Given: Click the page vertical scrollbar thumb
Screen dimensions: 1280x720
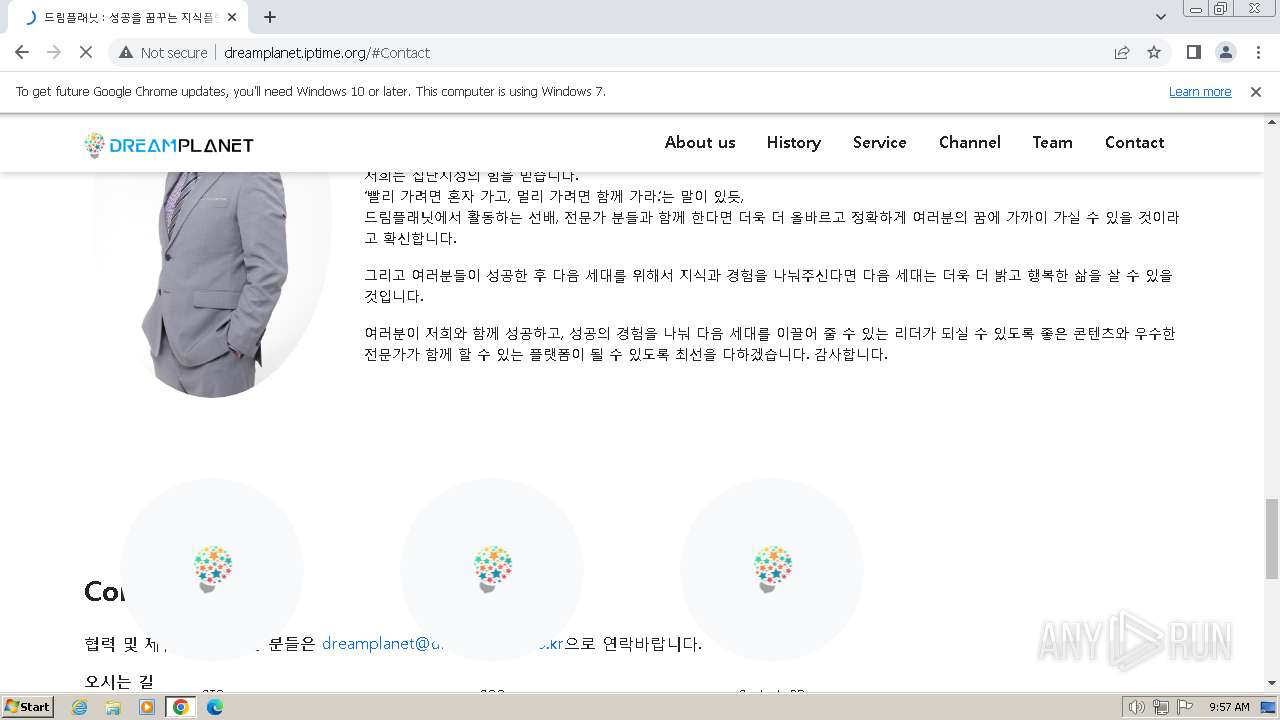Looking at the screenshot, I should (x=1272, y=538).
